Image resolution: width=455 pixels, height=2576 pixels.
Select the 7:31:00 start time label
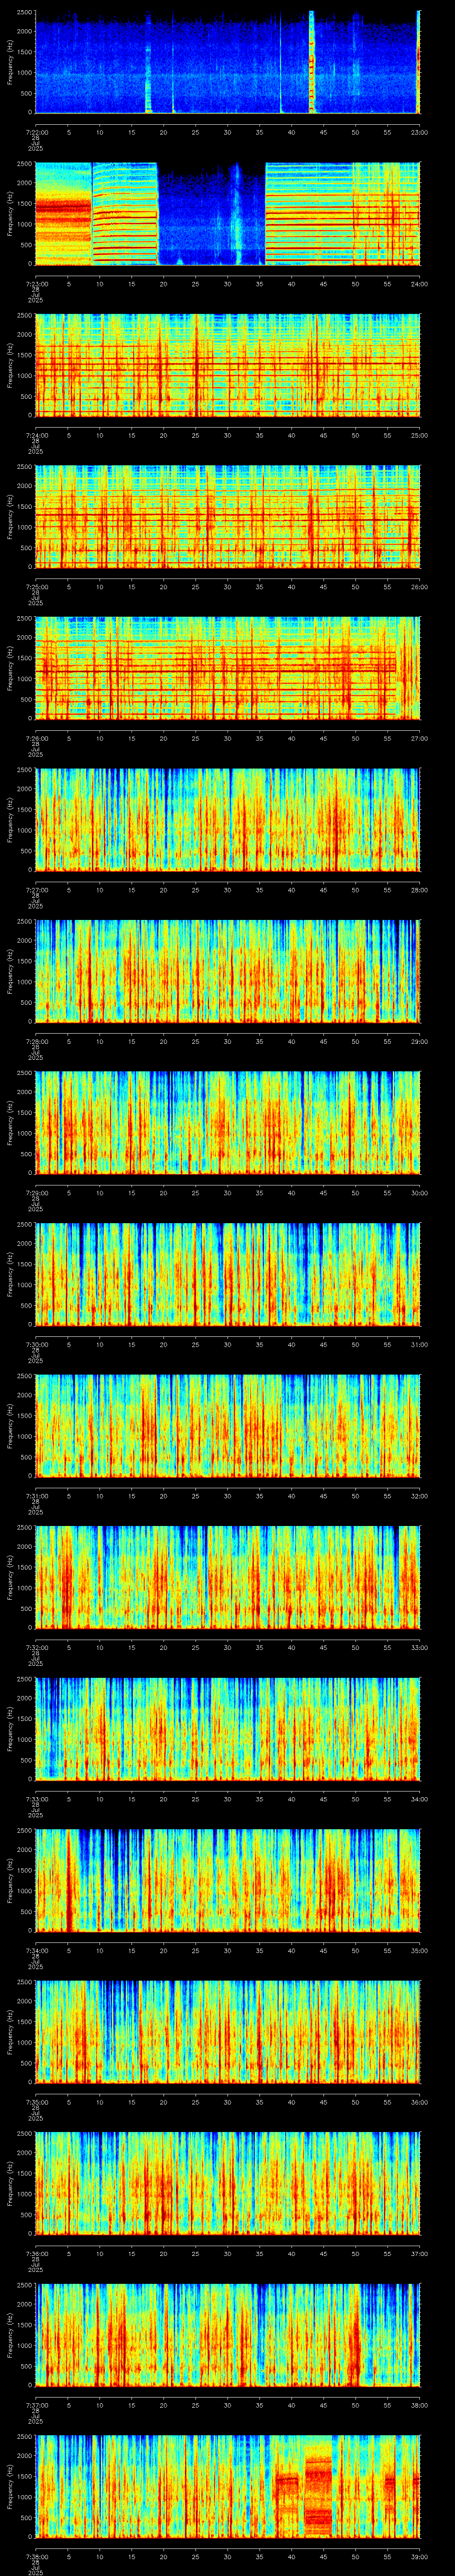pos(36,1496)
